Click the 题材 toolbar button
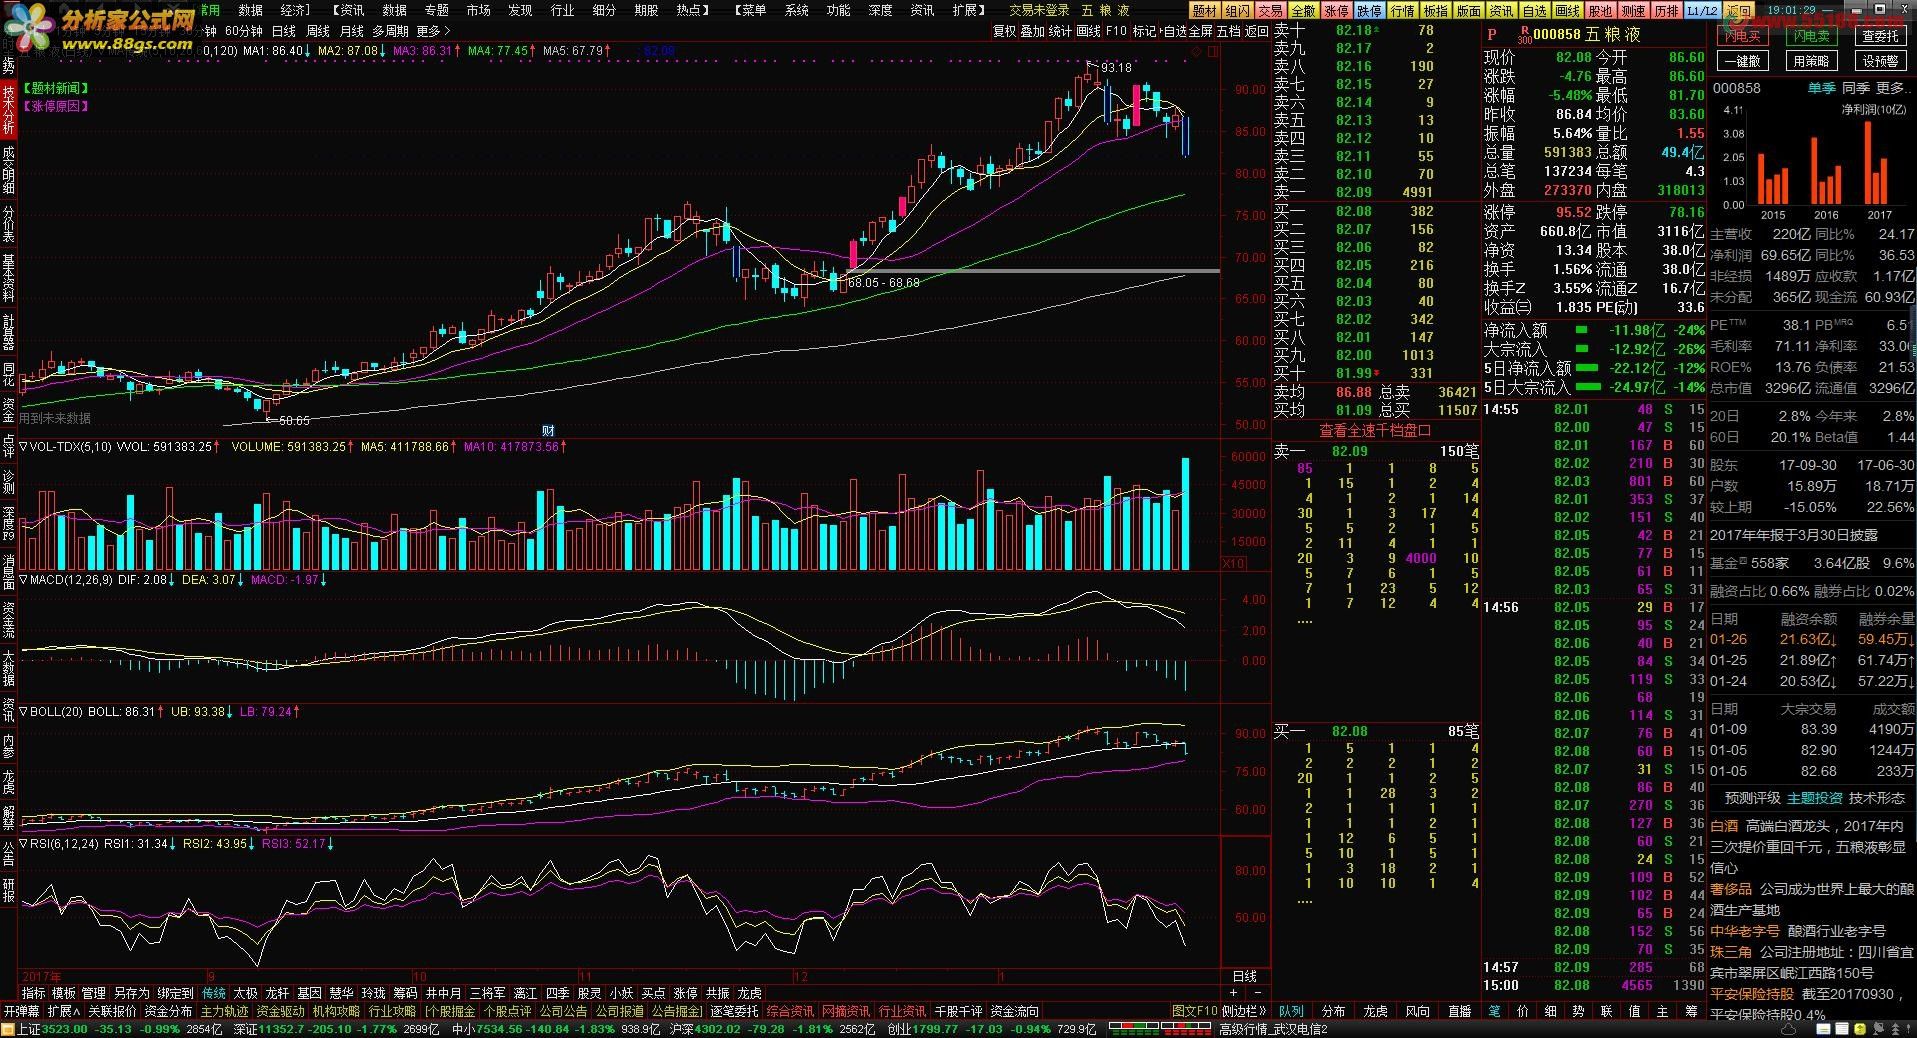Image resolution: width=1917 pixels, height=1038 pixels. 1205,11
